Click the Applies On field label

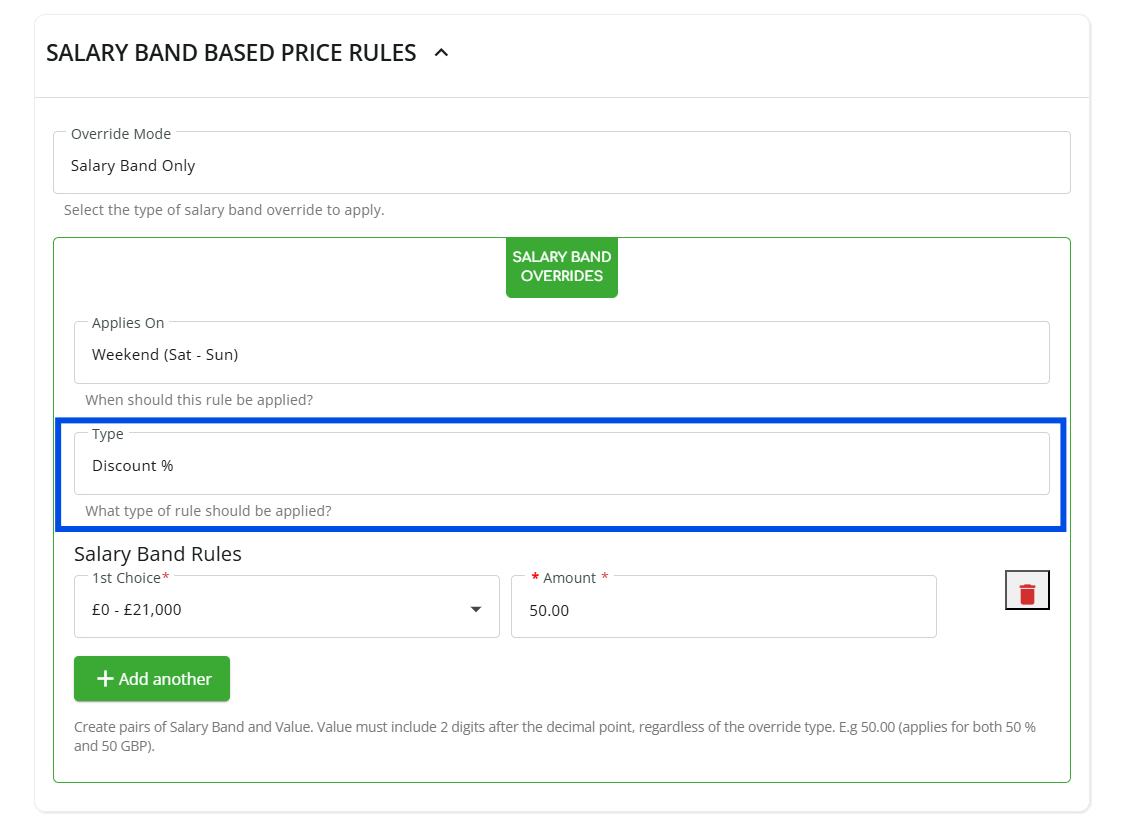pyautogui.click(x=128, y=323)
